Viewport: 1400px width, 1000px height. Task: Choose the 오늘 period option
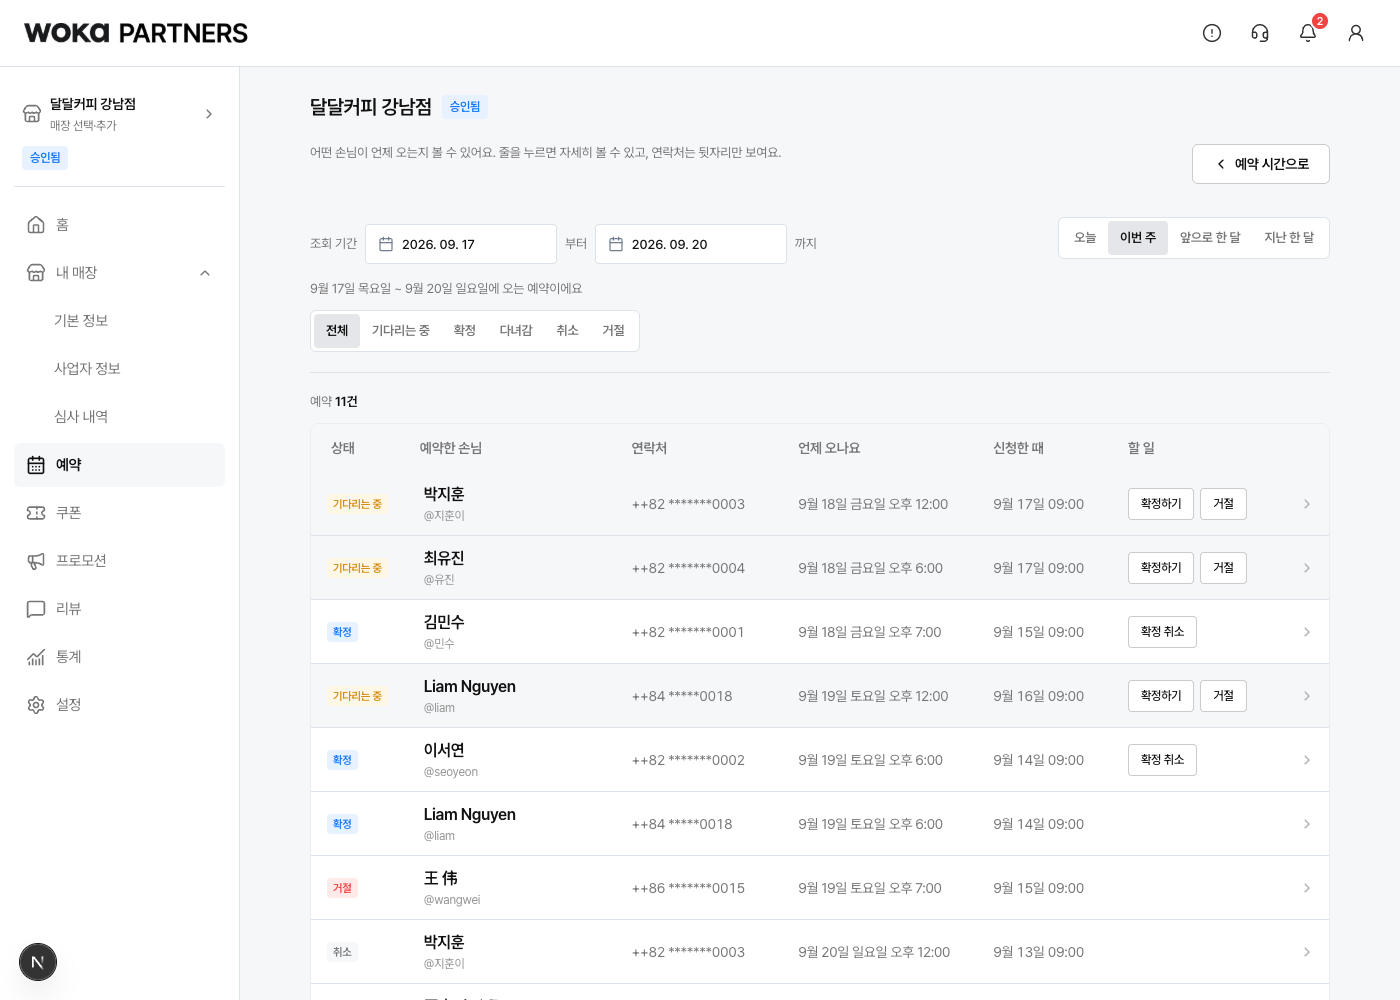point(1085,238)
